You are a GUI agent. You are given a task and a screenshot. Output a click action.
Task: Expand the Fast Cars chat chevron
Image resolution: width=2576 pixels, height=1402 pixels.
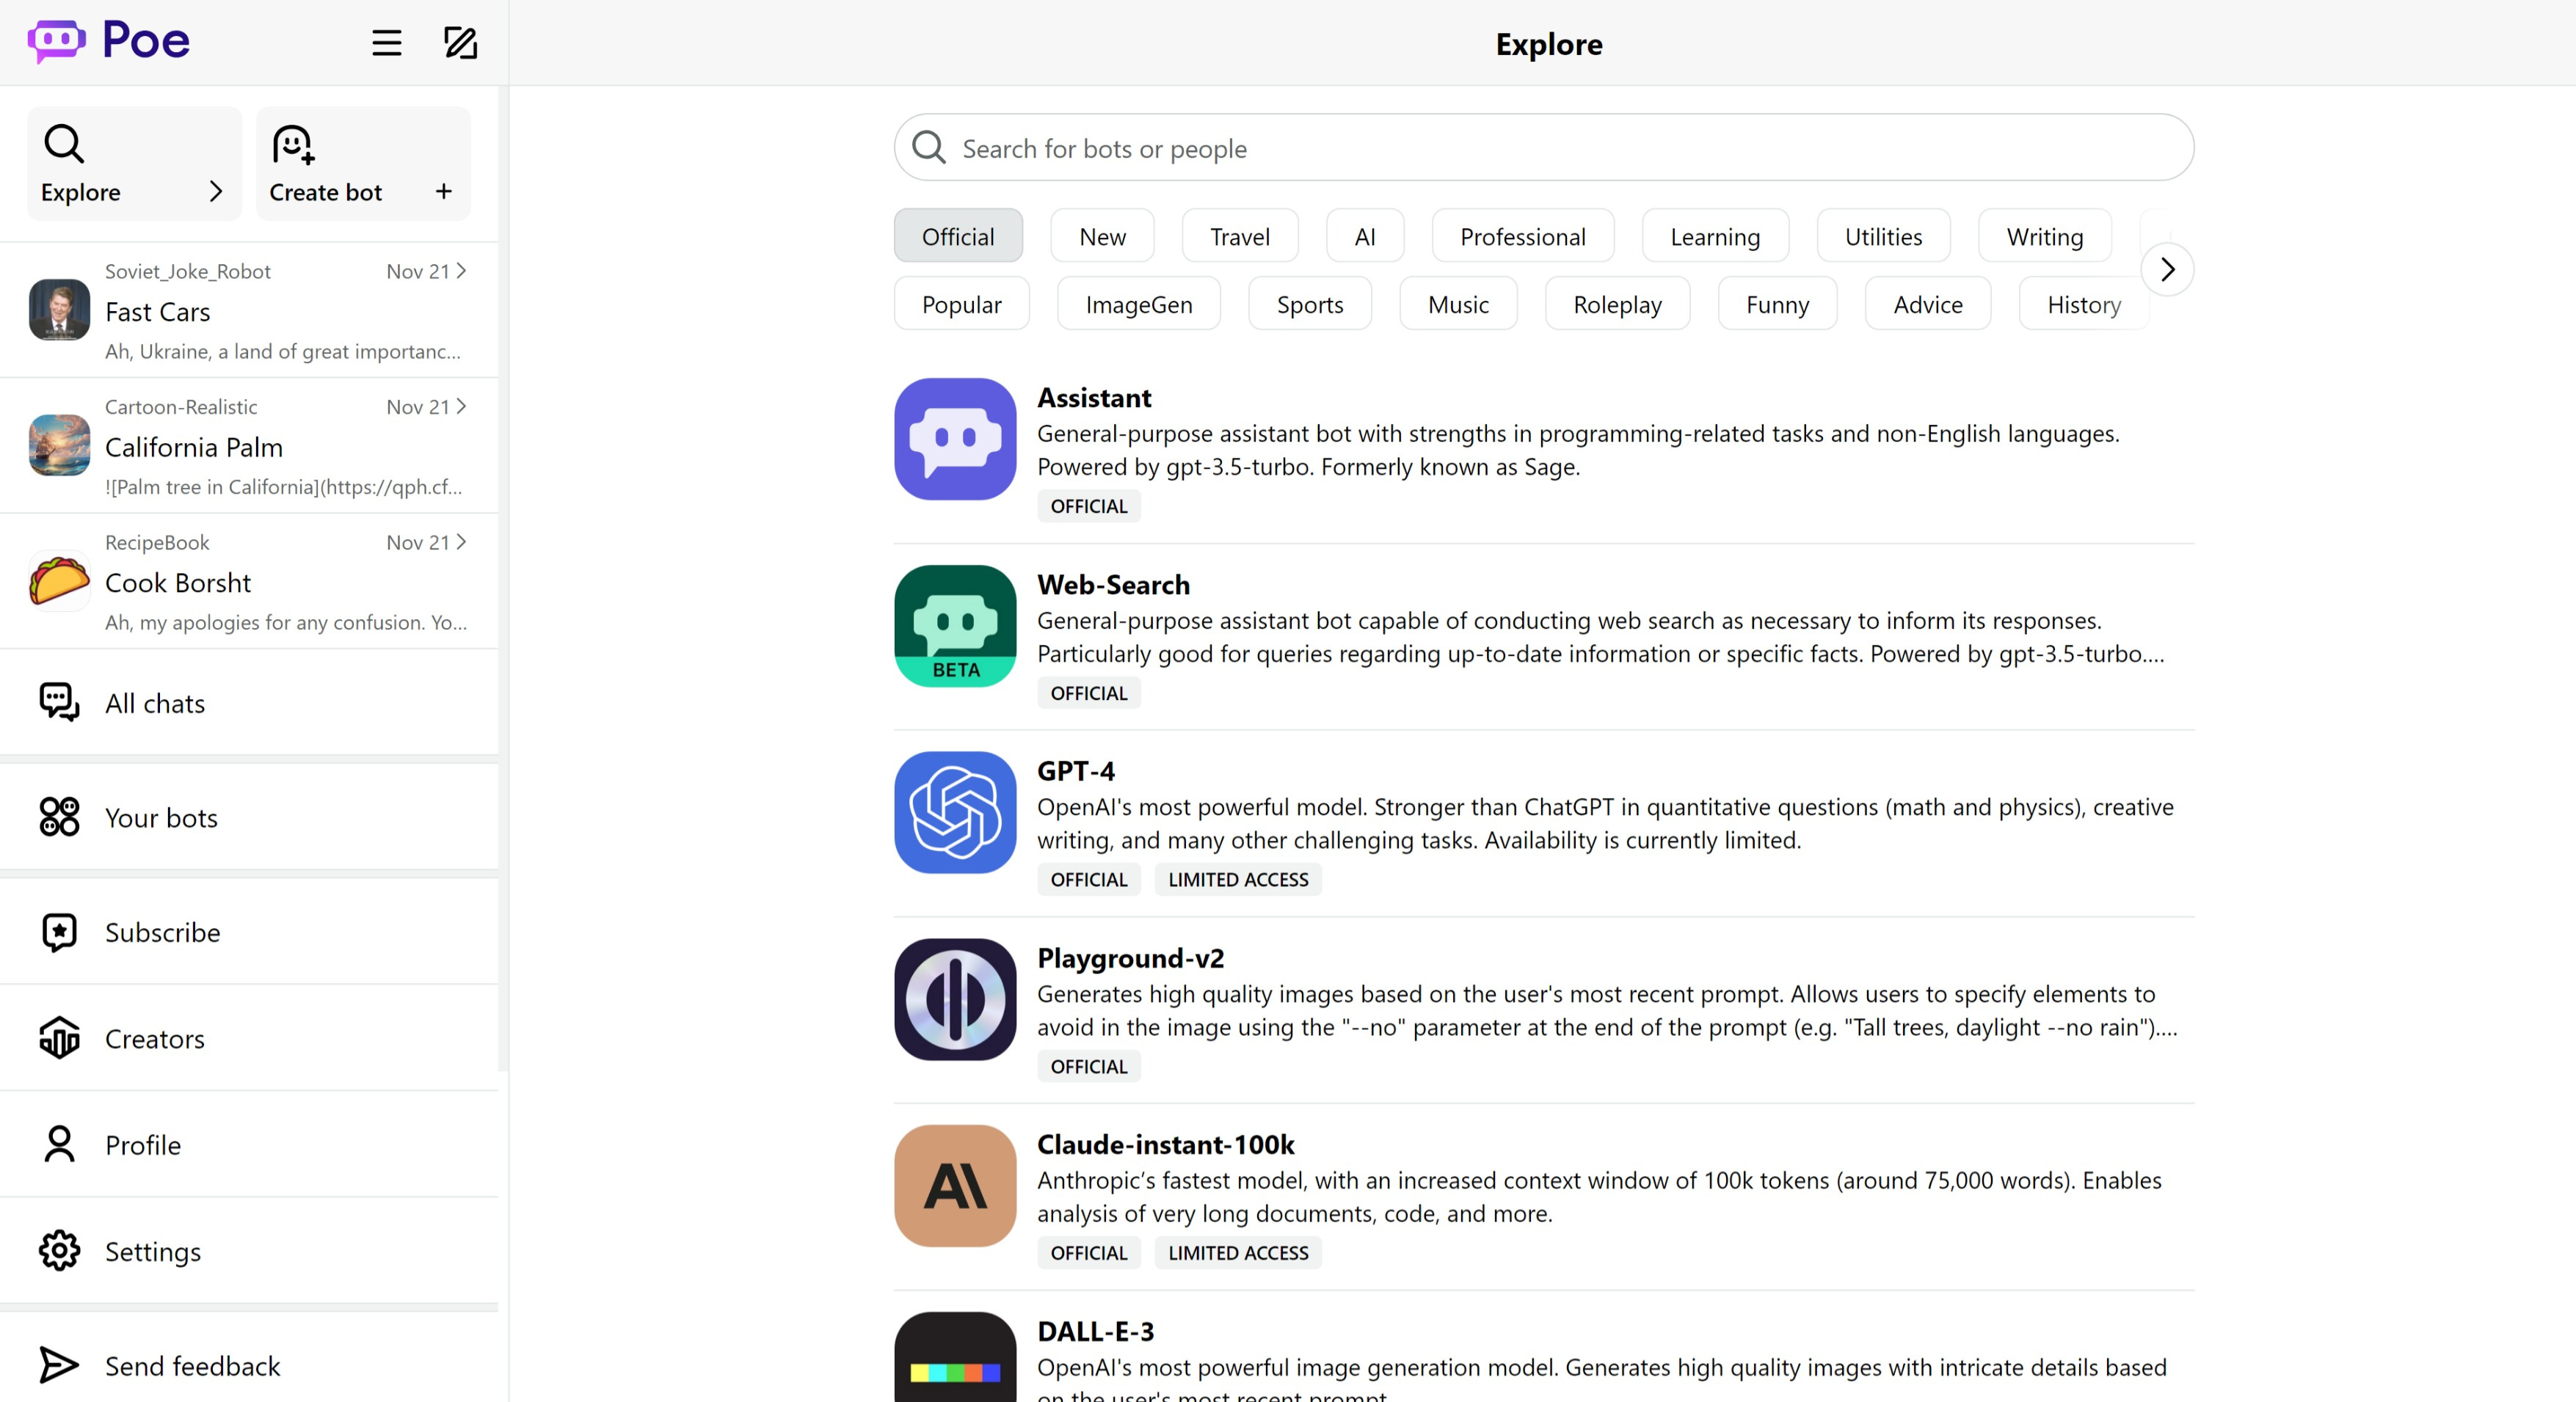461,271
